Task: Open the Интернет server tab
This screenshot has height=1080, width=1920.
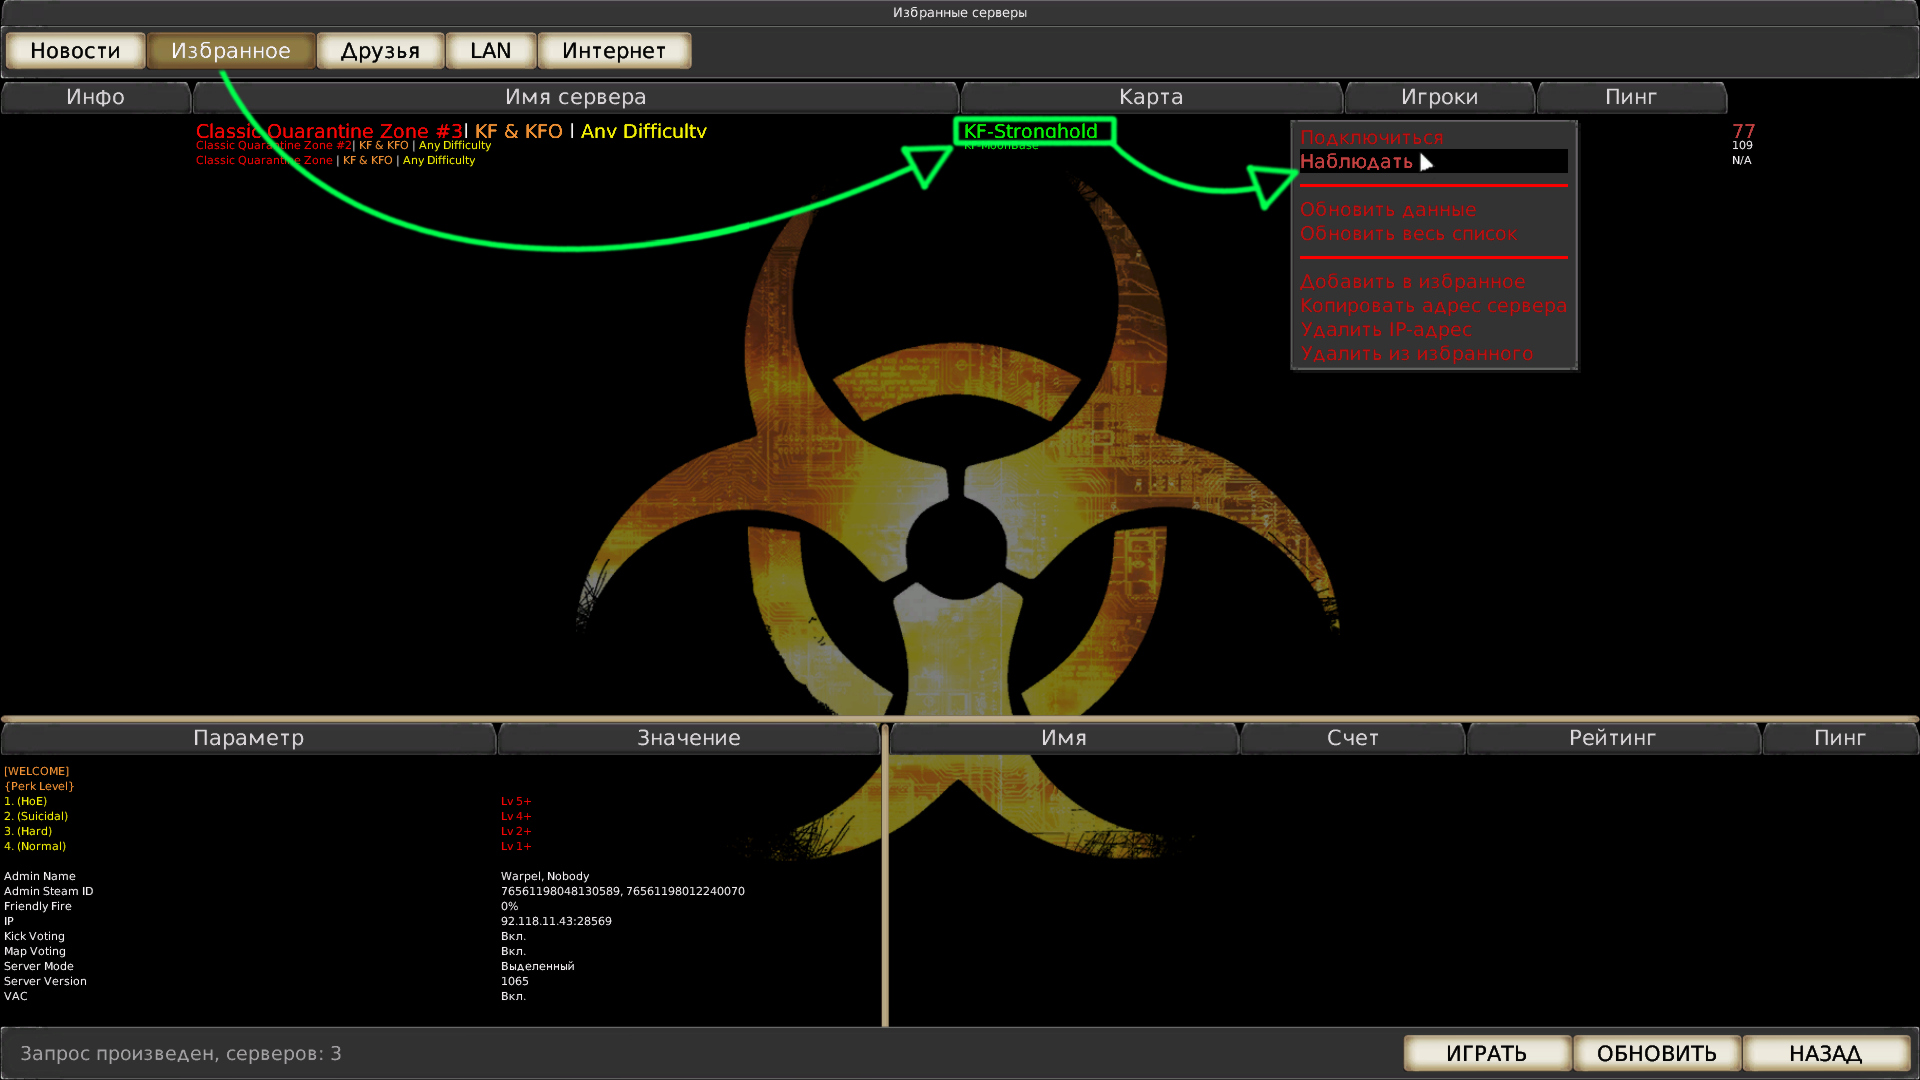Action: (614, 51)
